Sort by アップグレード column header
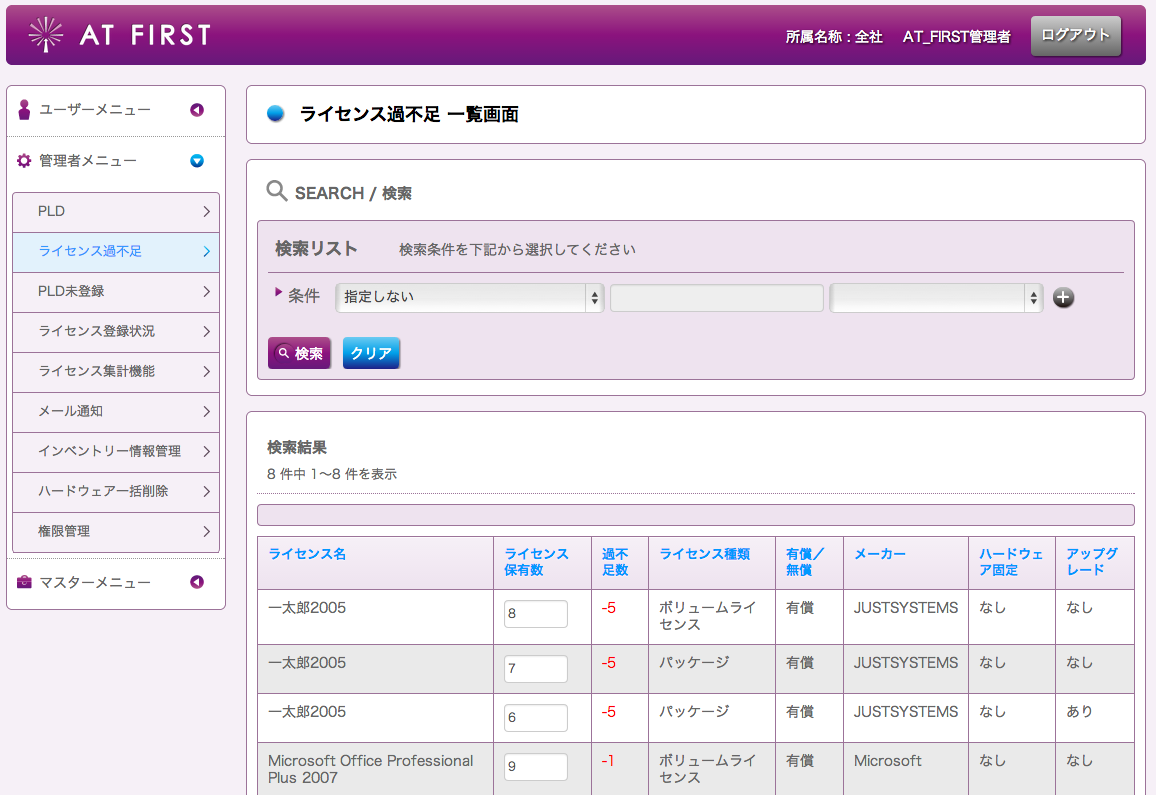 coord(1092,562)
